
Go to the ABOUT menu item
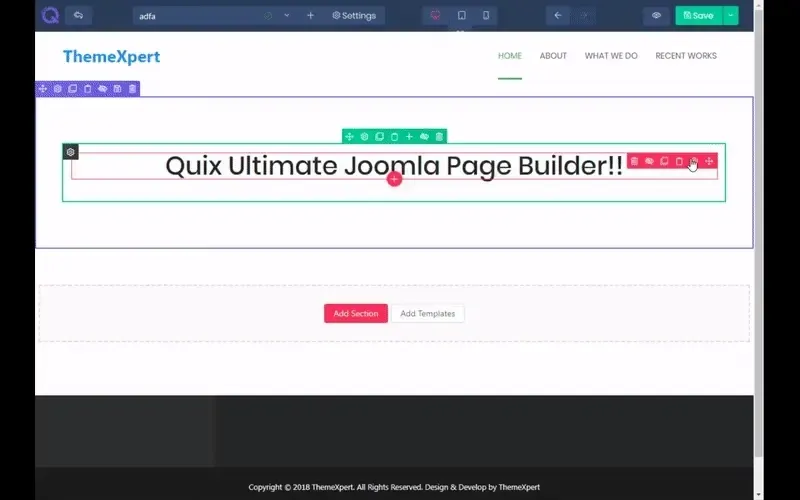553,56
